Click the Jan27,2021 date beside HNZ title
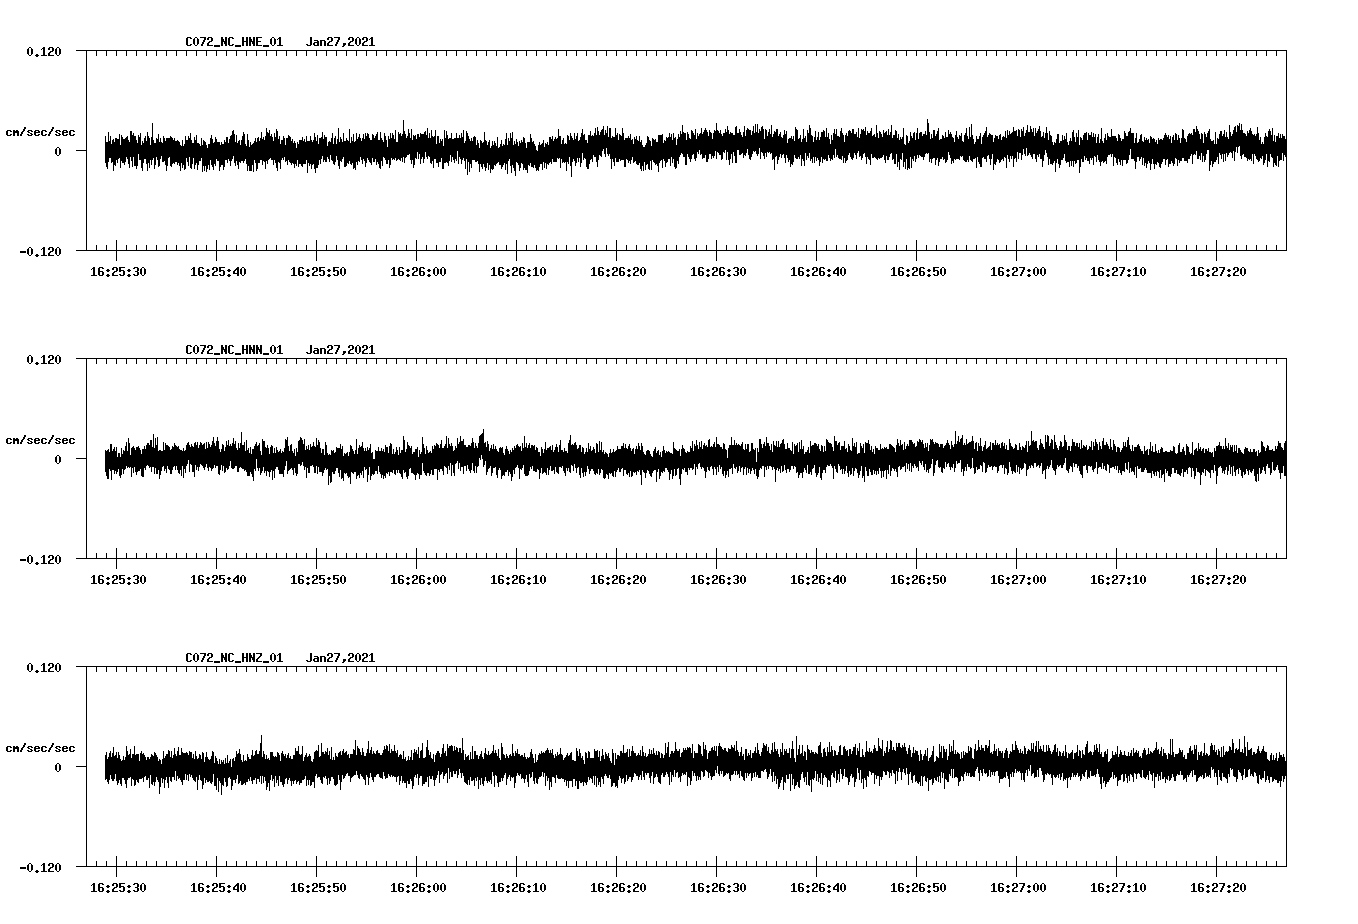This screenshot has width=1358, height=924. click(x=341, y=657)
